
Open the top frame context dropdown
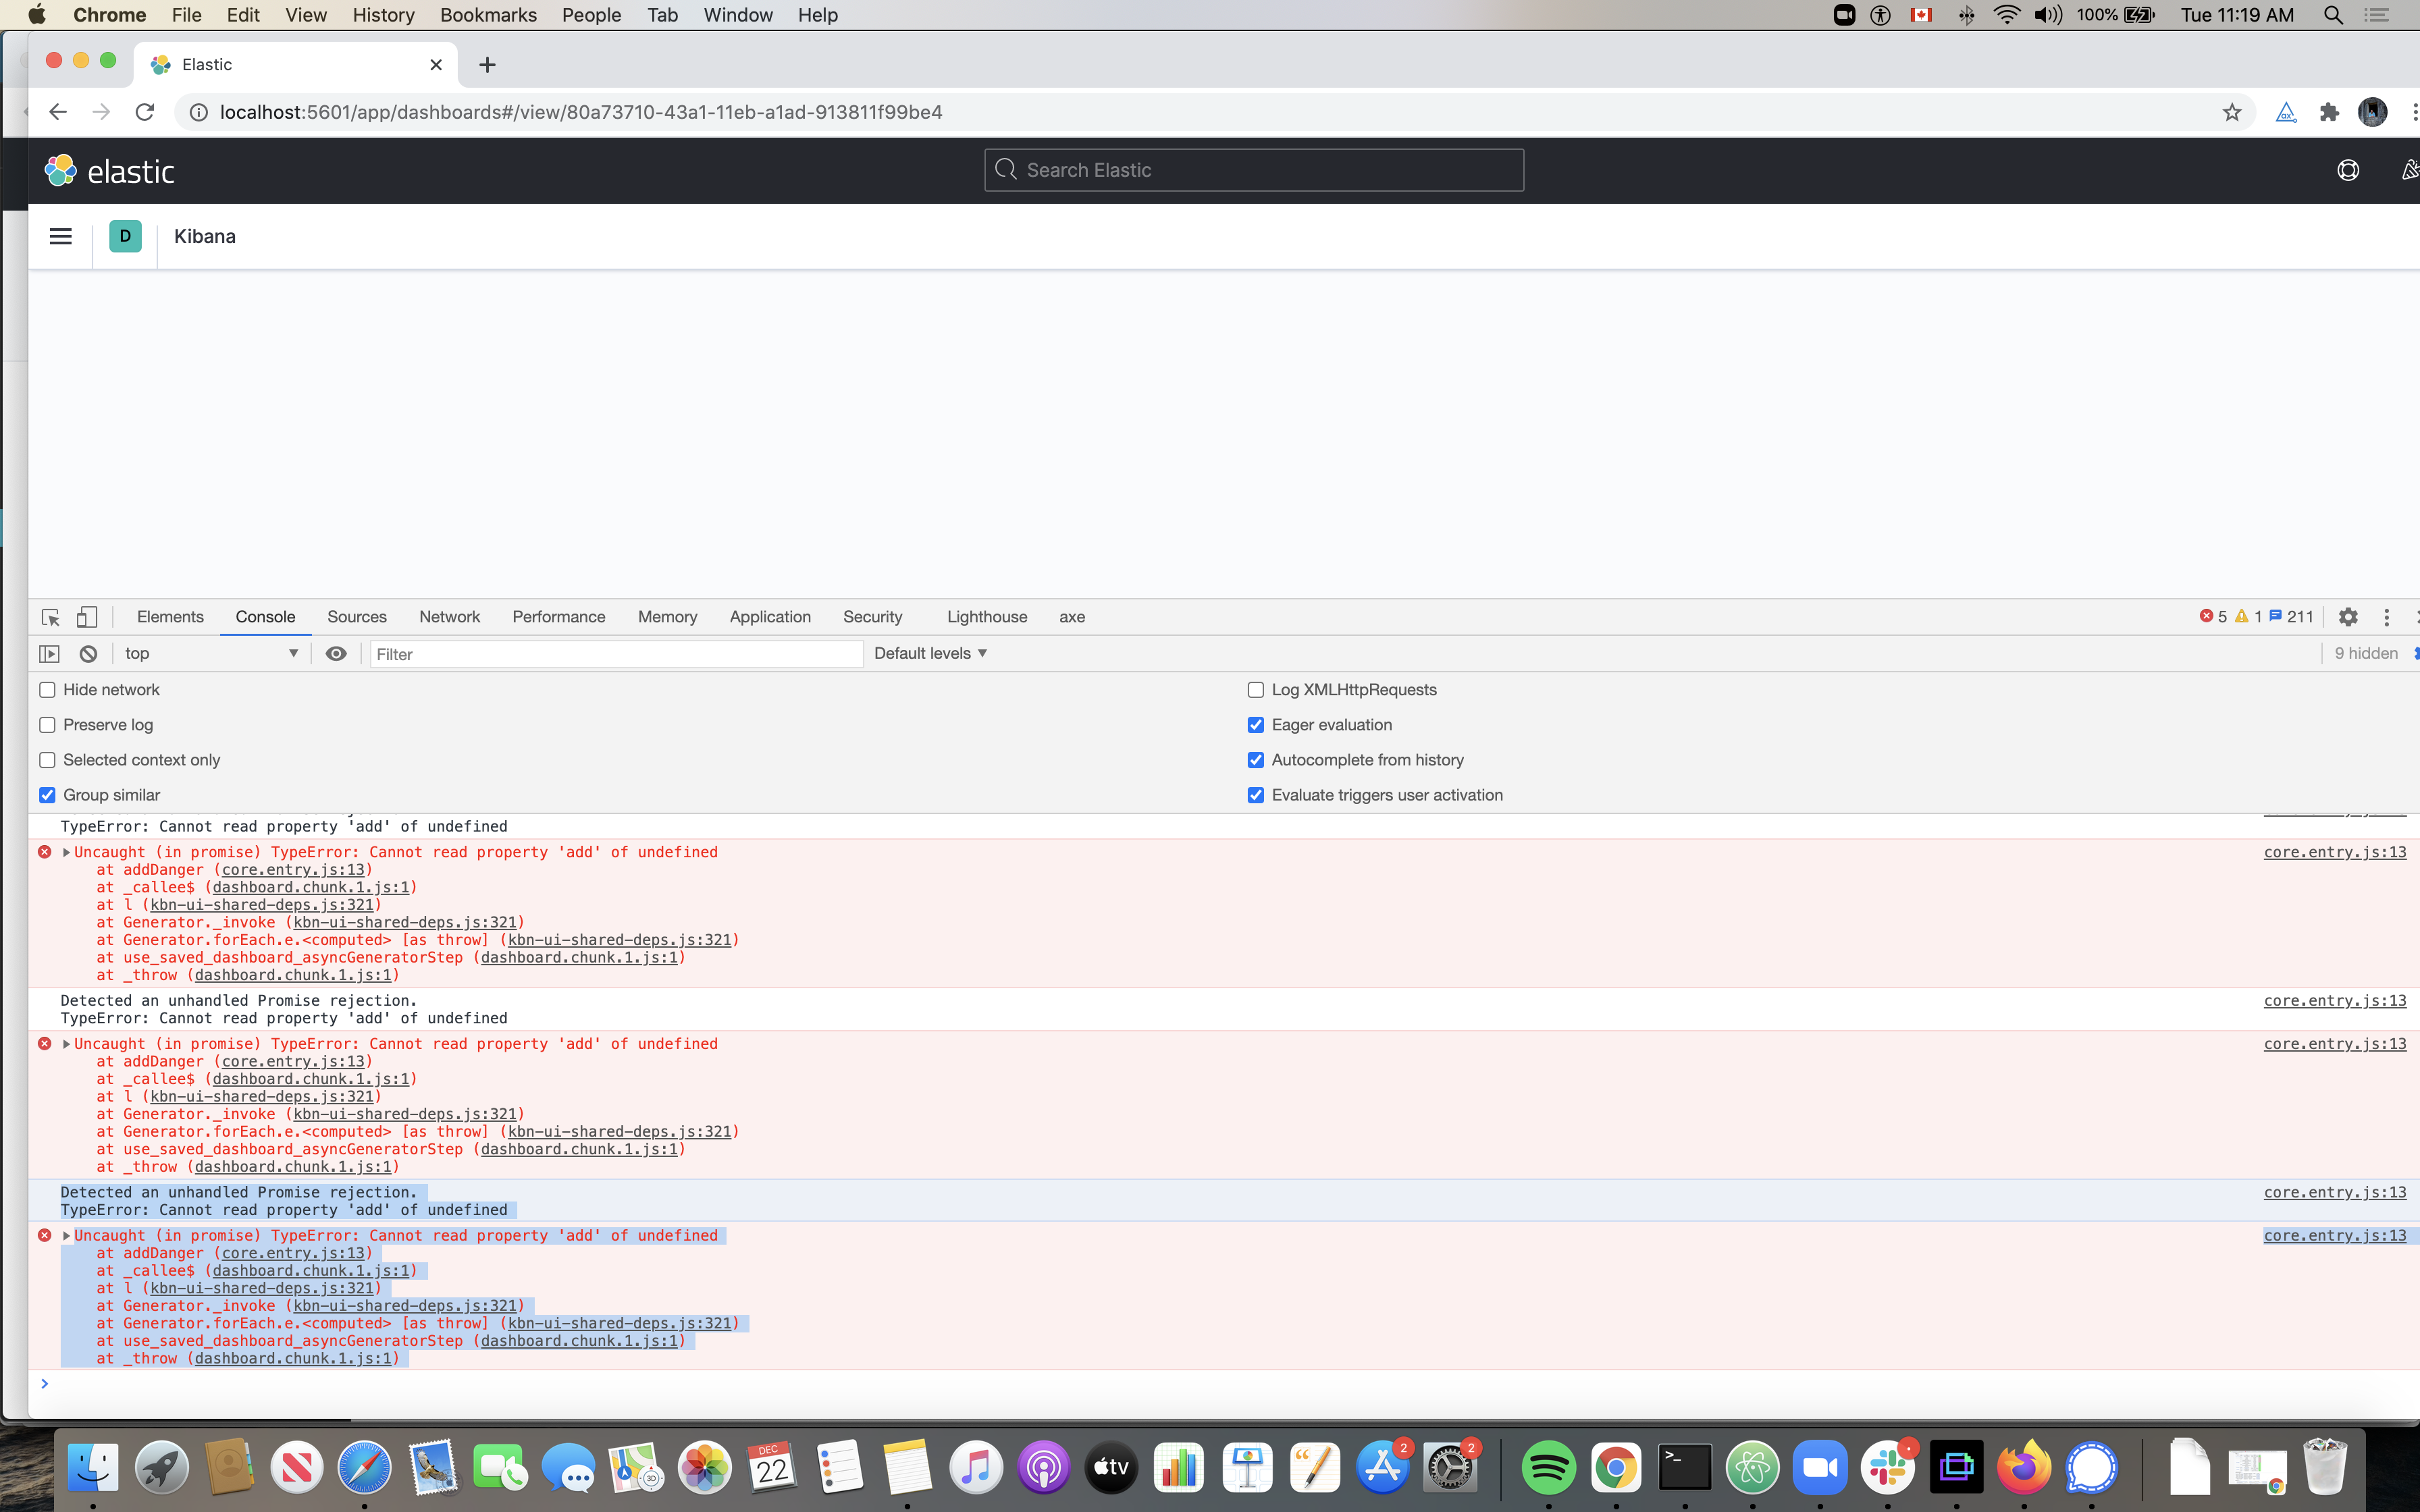coord(210,653)
